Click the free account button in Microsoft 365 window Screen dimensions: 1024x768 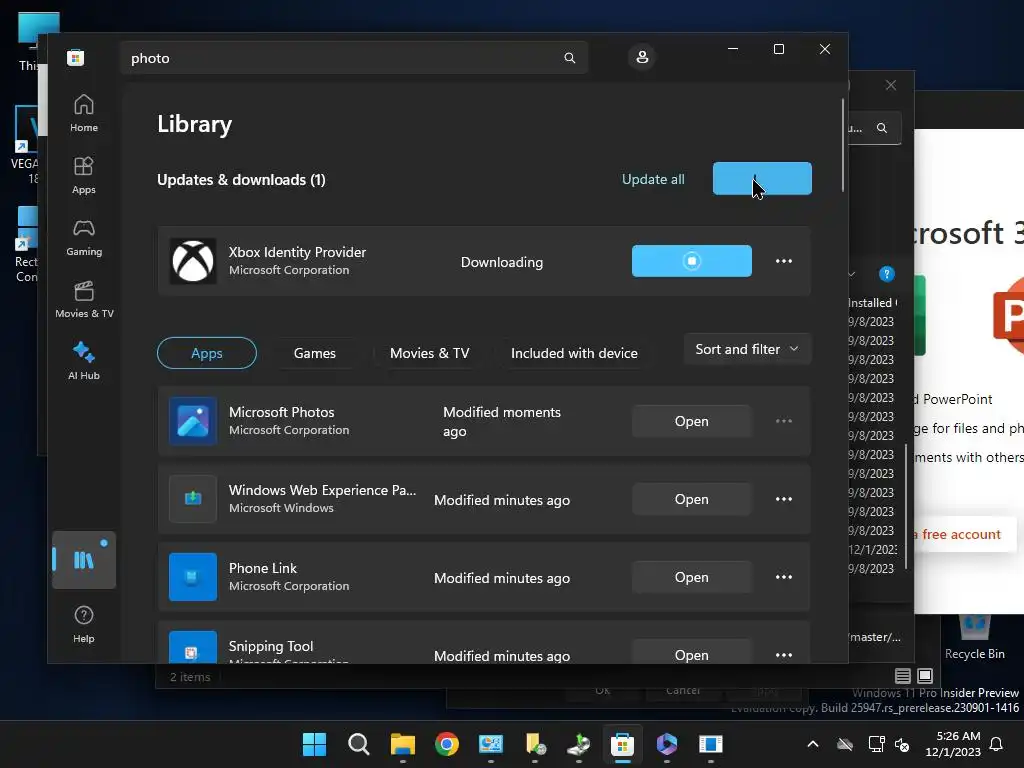point(965,534)
